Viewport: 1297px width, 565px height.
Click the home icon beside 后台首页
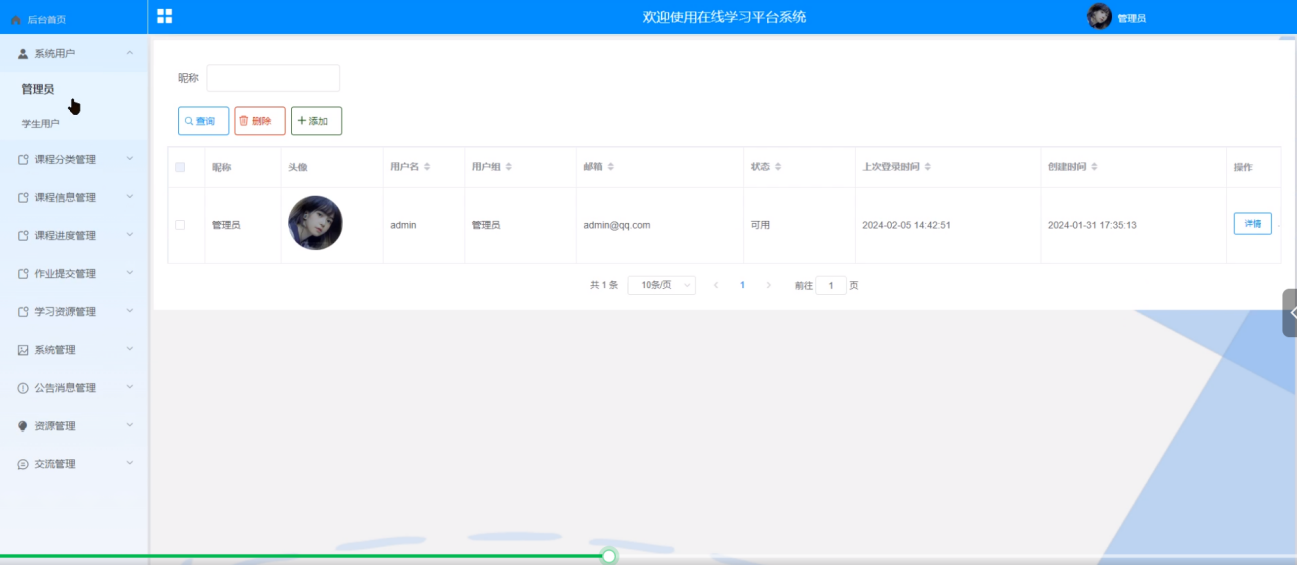pos(16,19)
